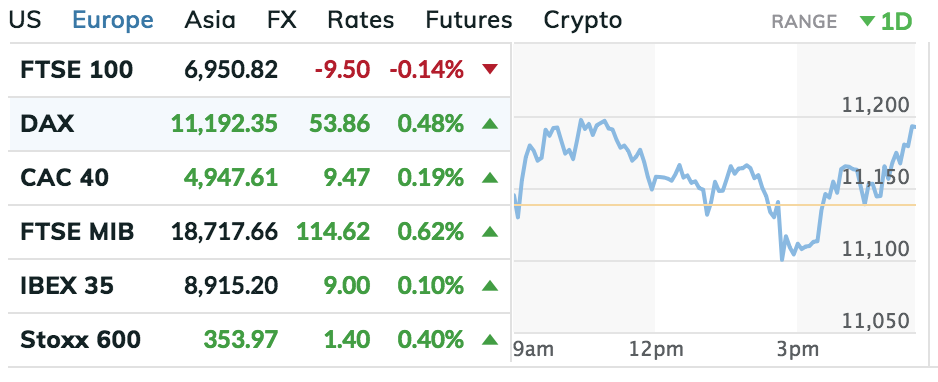Switch to the US markets tab

click(x=25, y=20)
